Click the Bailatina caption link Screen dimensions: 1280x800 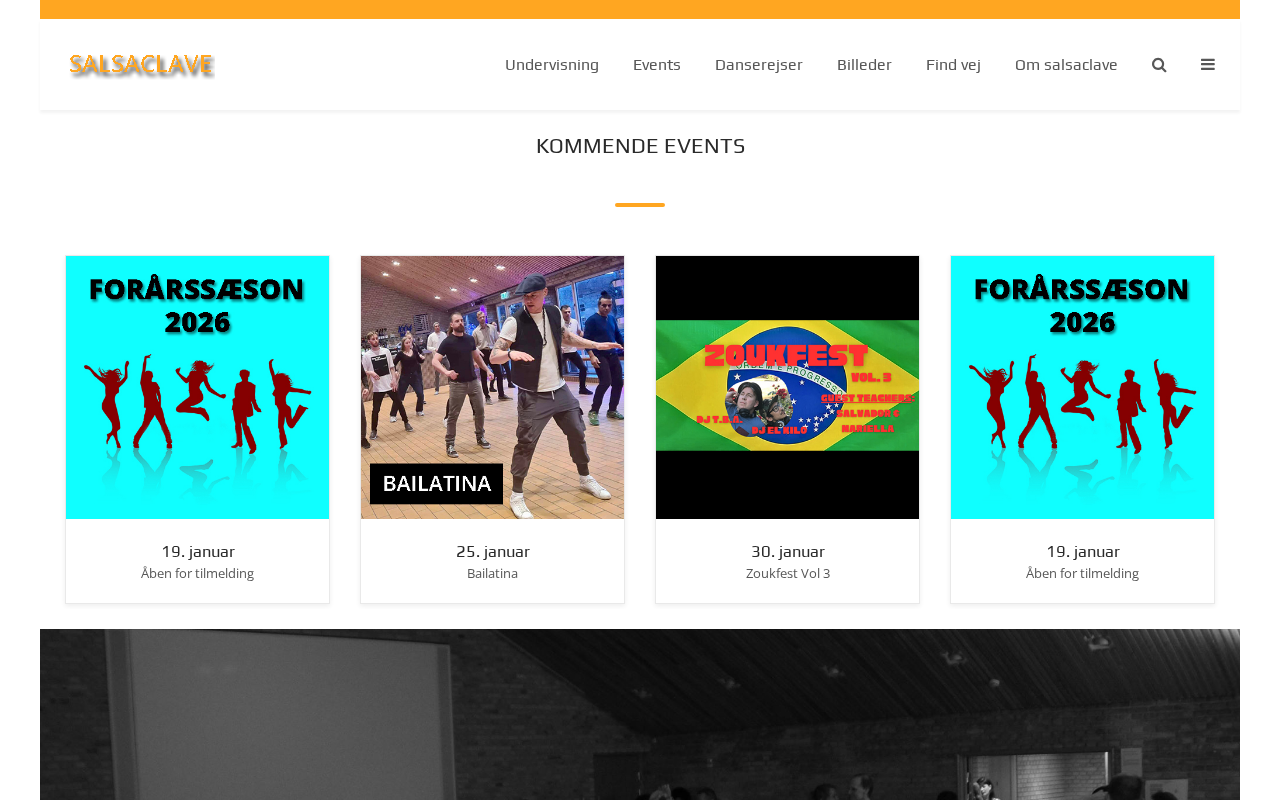(x=492, y=574)
